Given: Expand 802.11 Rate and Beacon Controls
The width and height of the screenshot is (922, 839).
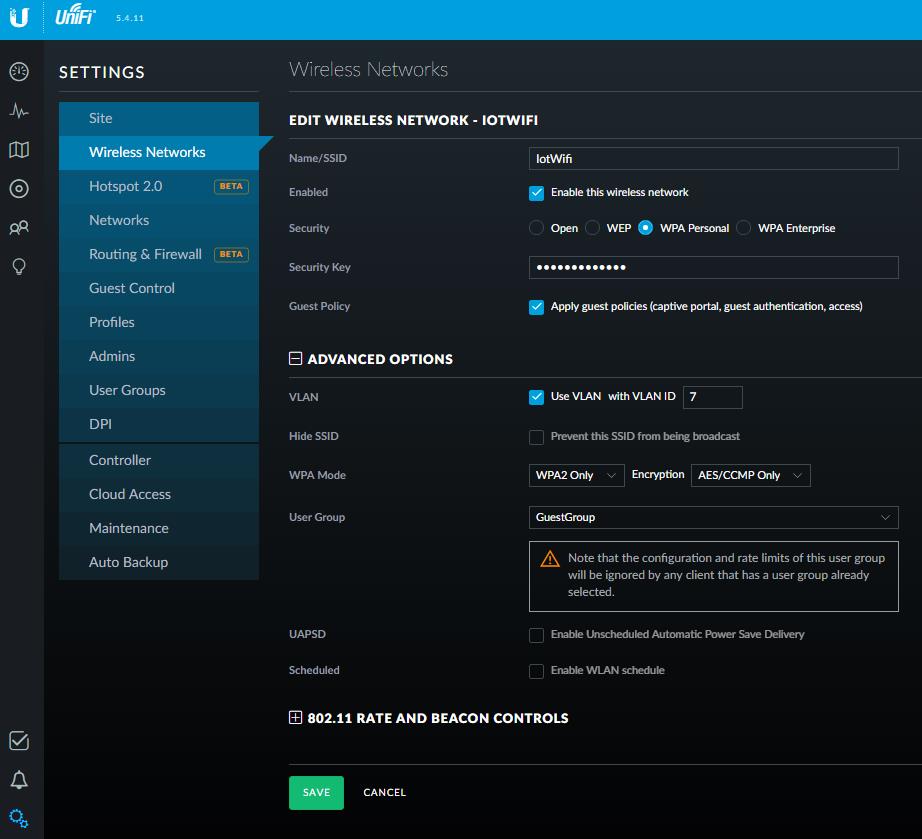Looking at the screenshot, I should 295,718.
